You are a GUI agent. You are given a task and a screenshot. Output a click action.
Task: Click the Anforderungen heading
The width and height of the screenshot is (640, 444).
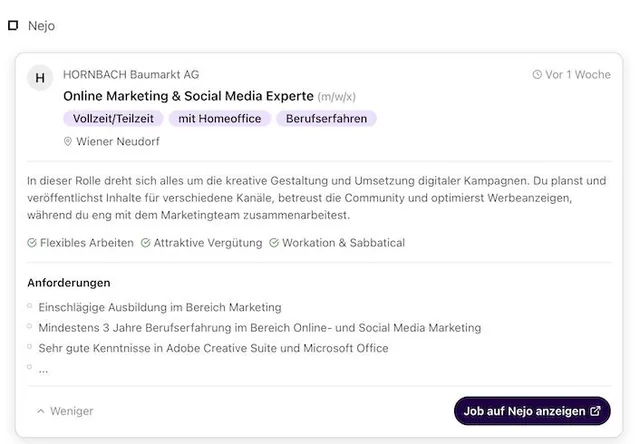(69, 283)
